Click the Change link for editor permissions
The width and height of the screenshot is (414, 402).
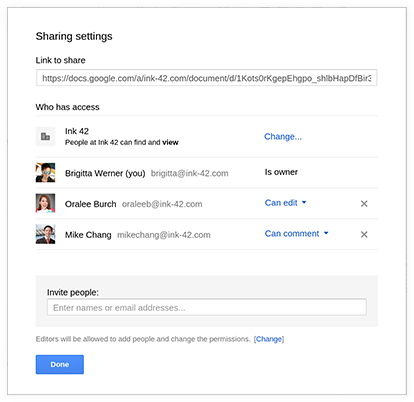269,339
